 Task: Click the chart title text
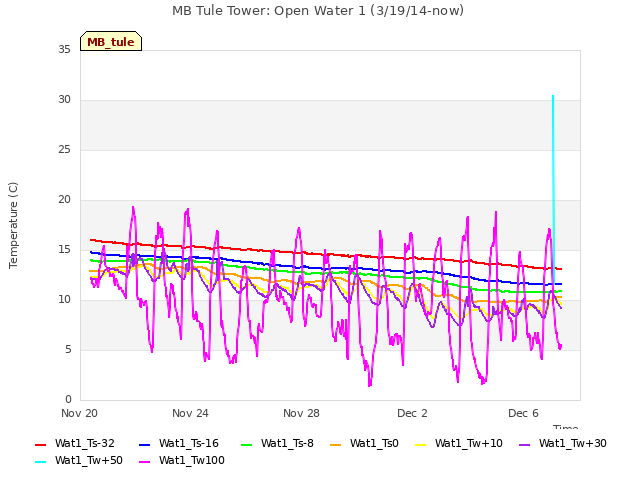pos(318,11)
